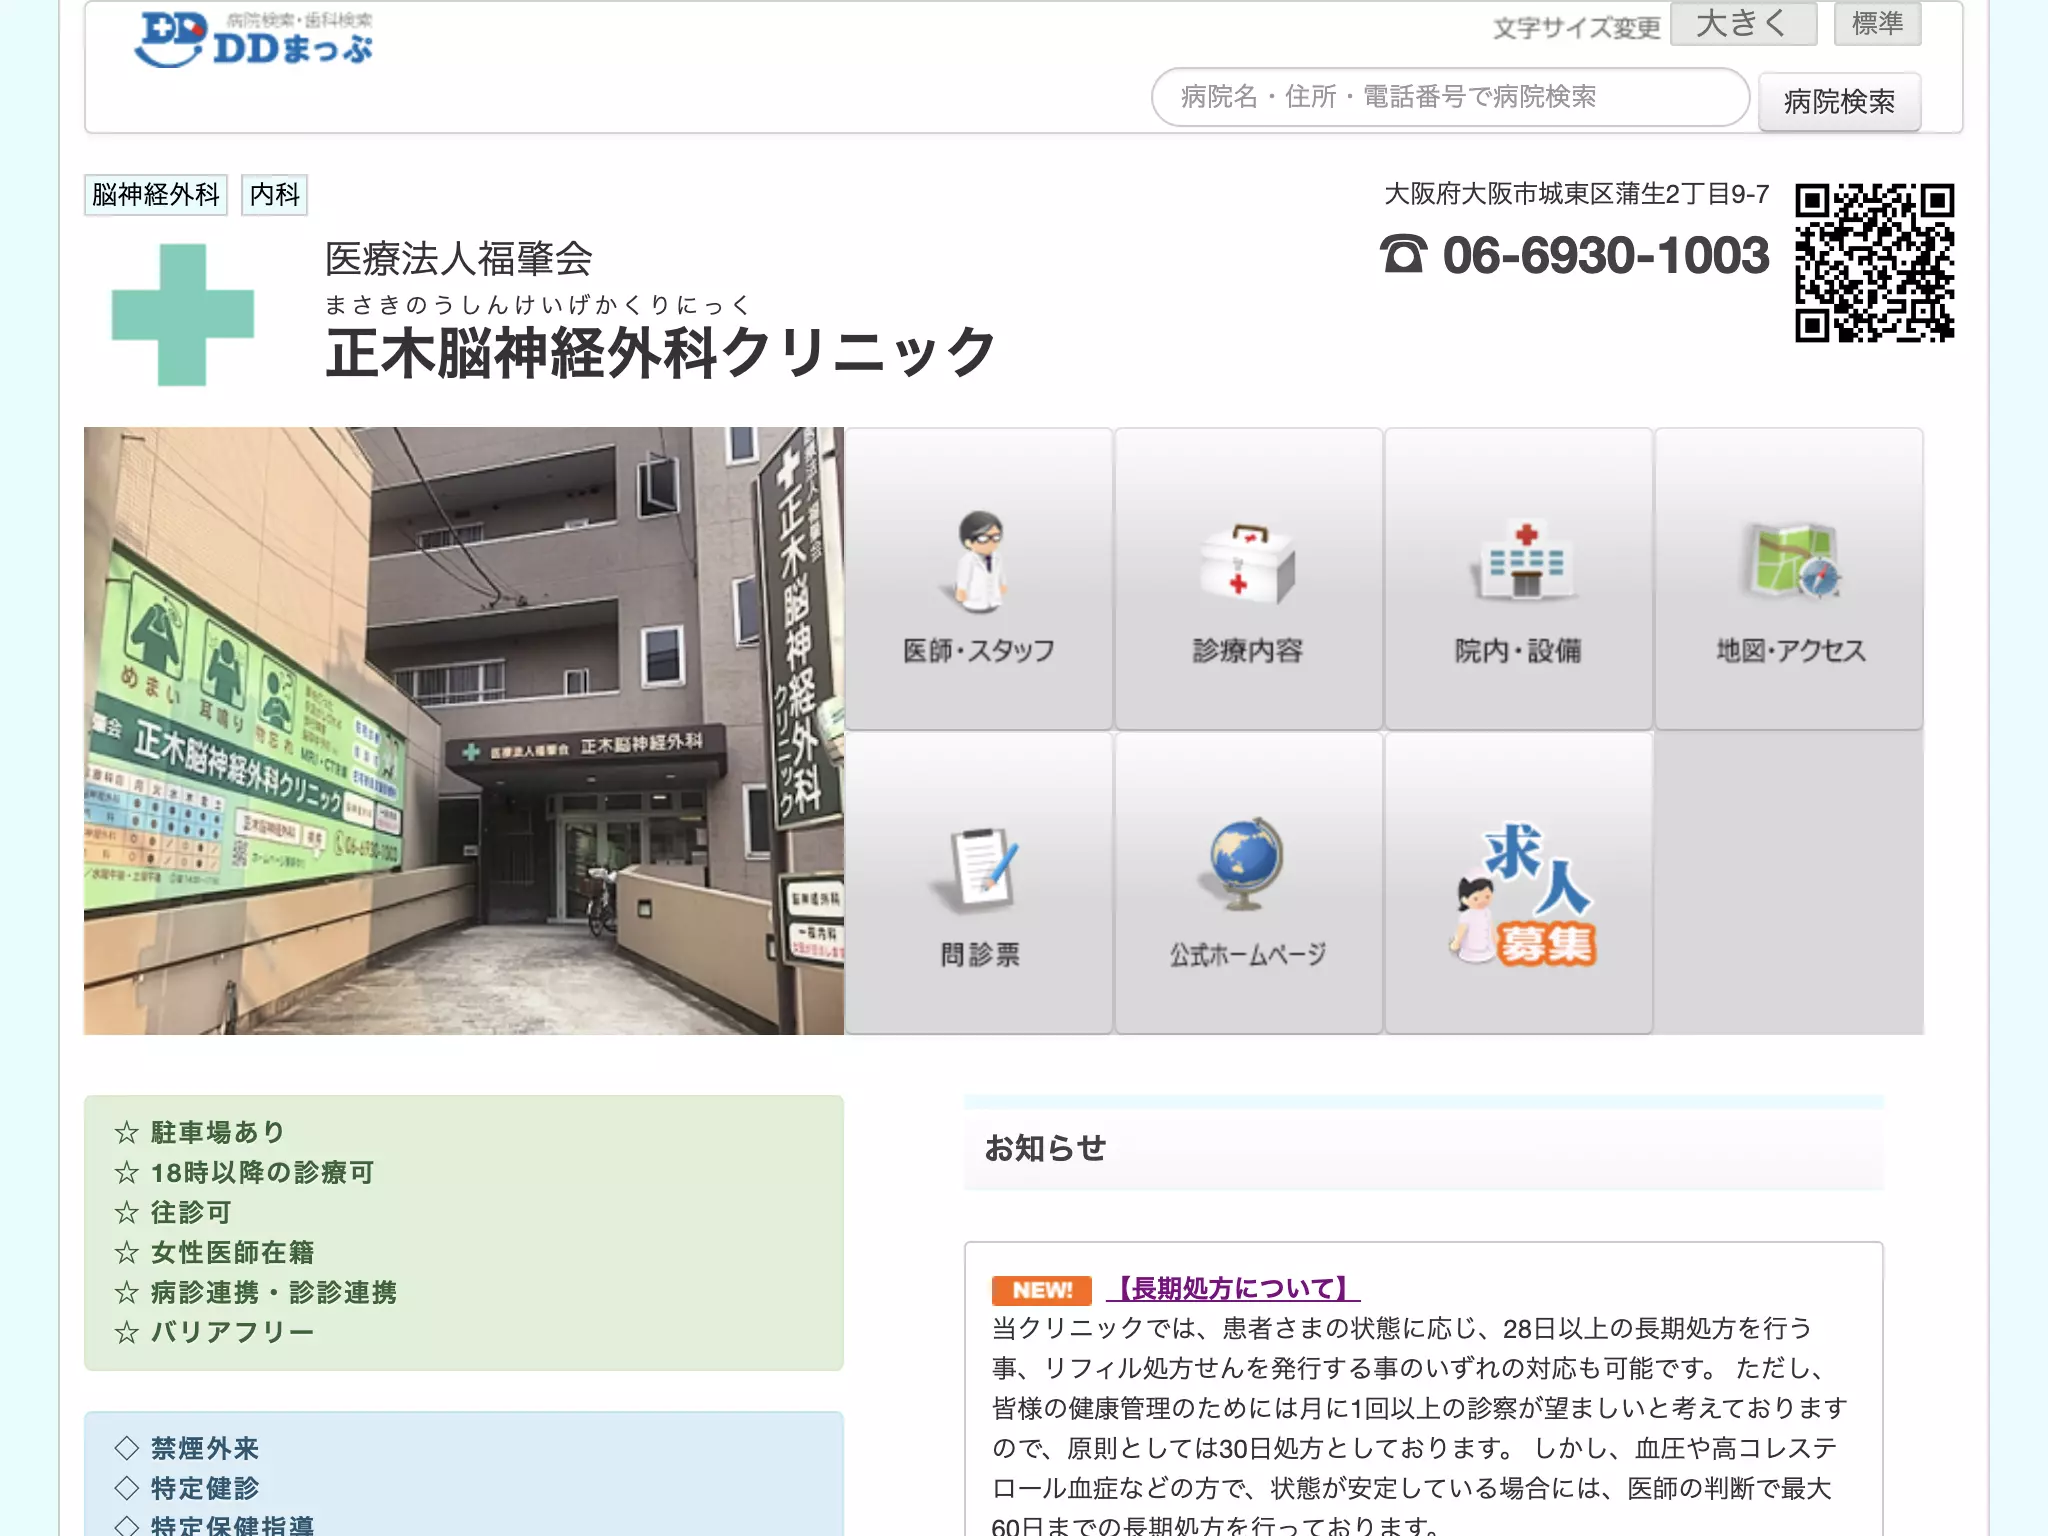Click the お知らせ section heading
The width and height of the screenshot is (2048, 1536).
click(x=1045, y=1148)
